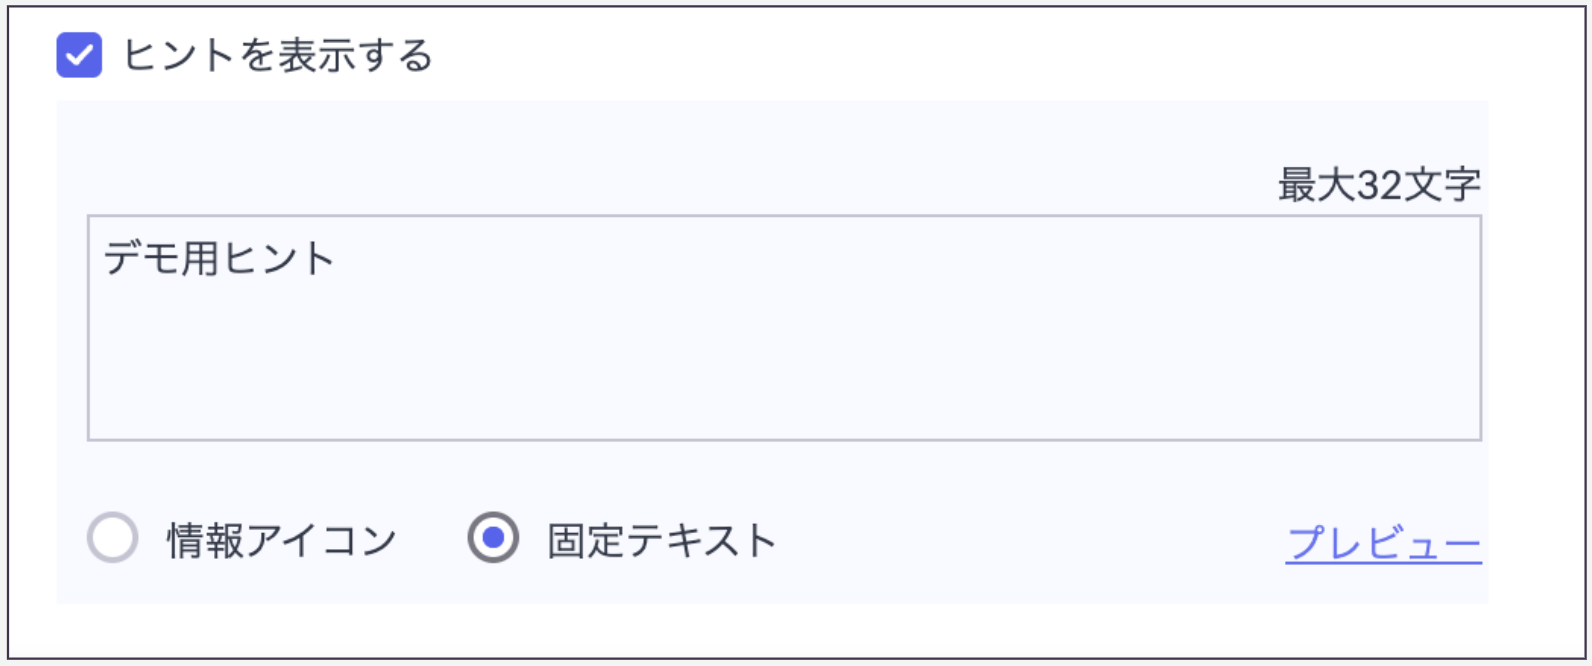This screenshot has height=666, width=1592.
Task: Uncheck the ヒントを表示する checkbox
Action: click(x=79, y=55)
